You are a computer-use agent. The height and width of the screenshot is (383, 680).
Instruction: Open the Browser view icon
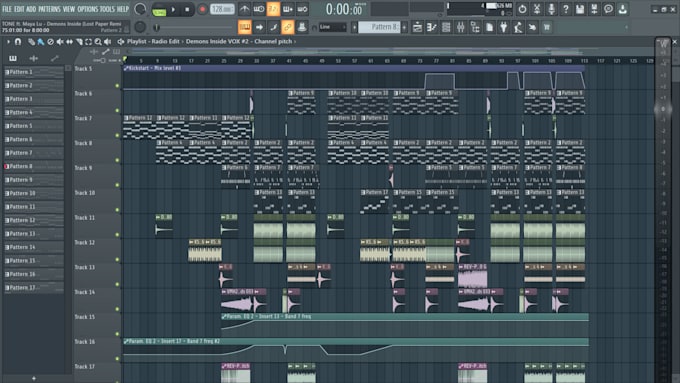pyautogui.click(x=475, y=27)
